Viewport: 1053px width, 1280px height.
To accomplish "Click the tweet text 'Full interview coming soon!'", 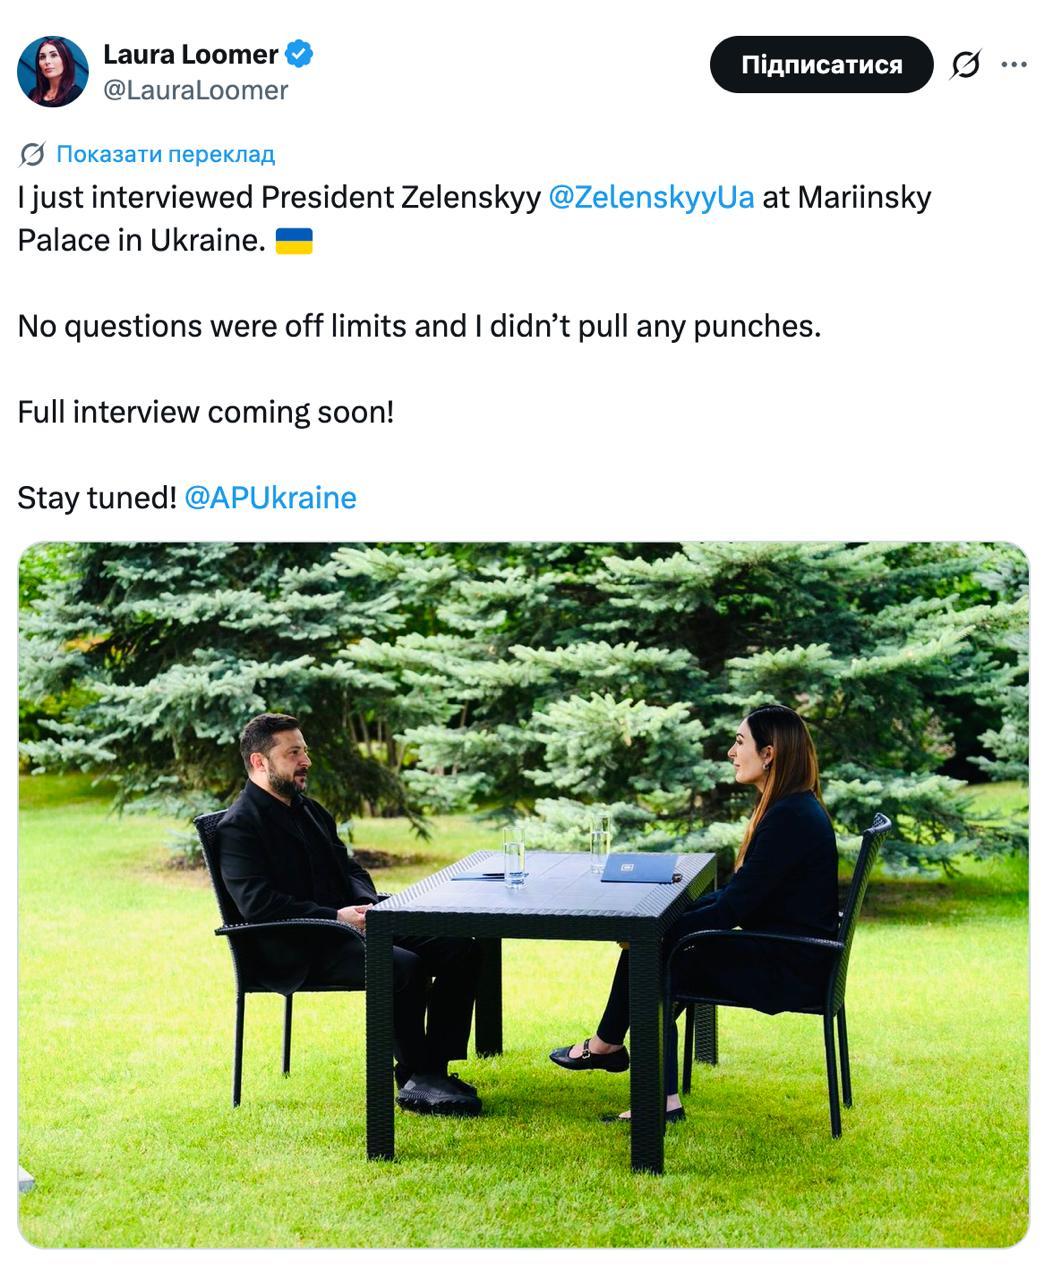I will tap(206, 412).
